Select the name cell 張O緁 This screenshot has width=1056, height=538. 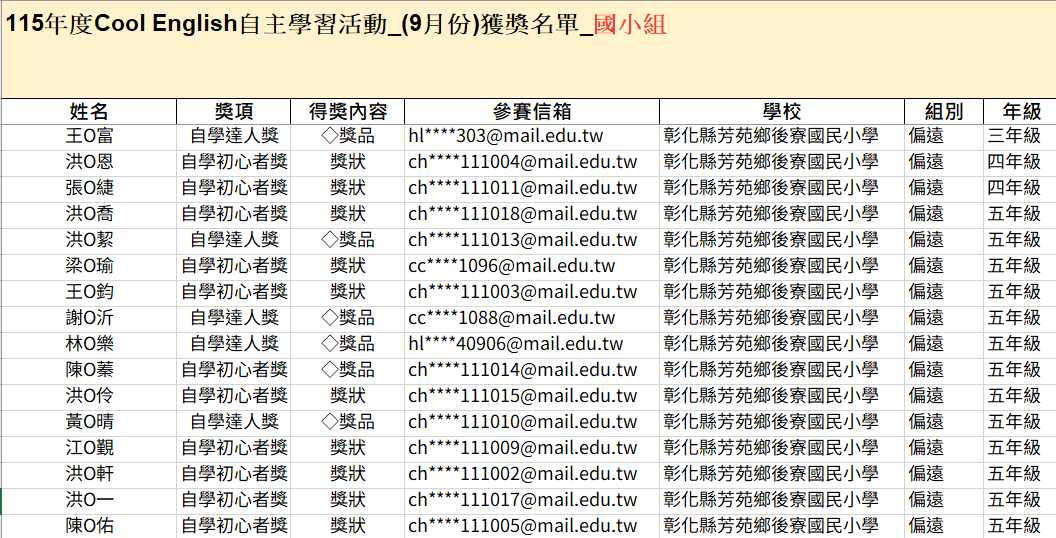point(89,188)
